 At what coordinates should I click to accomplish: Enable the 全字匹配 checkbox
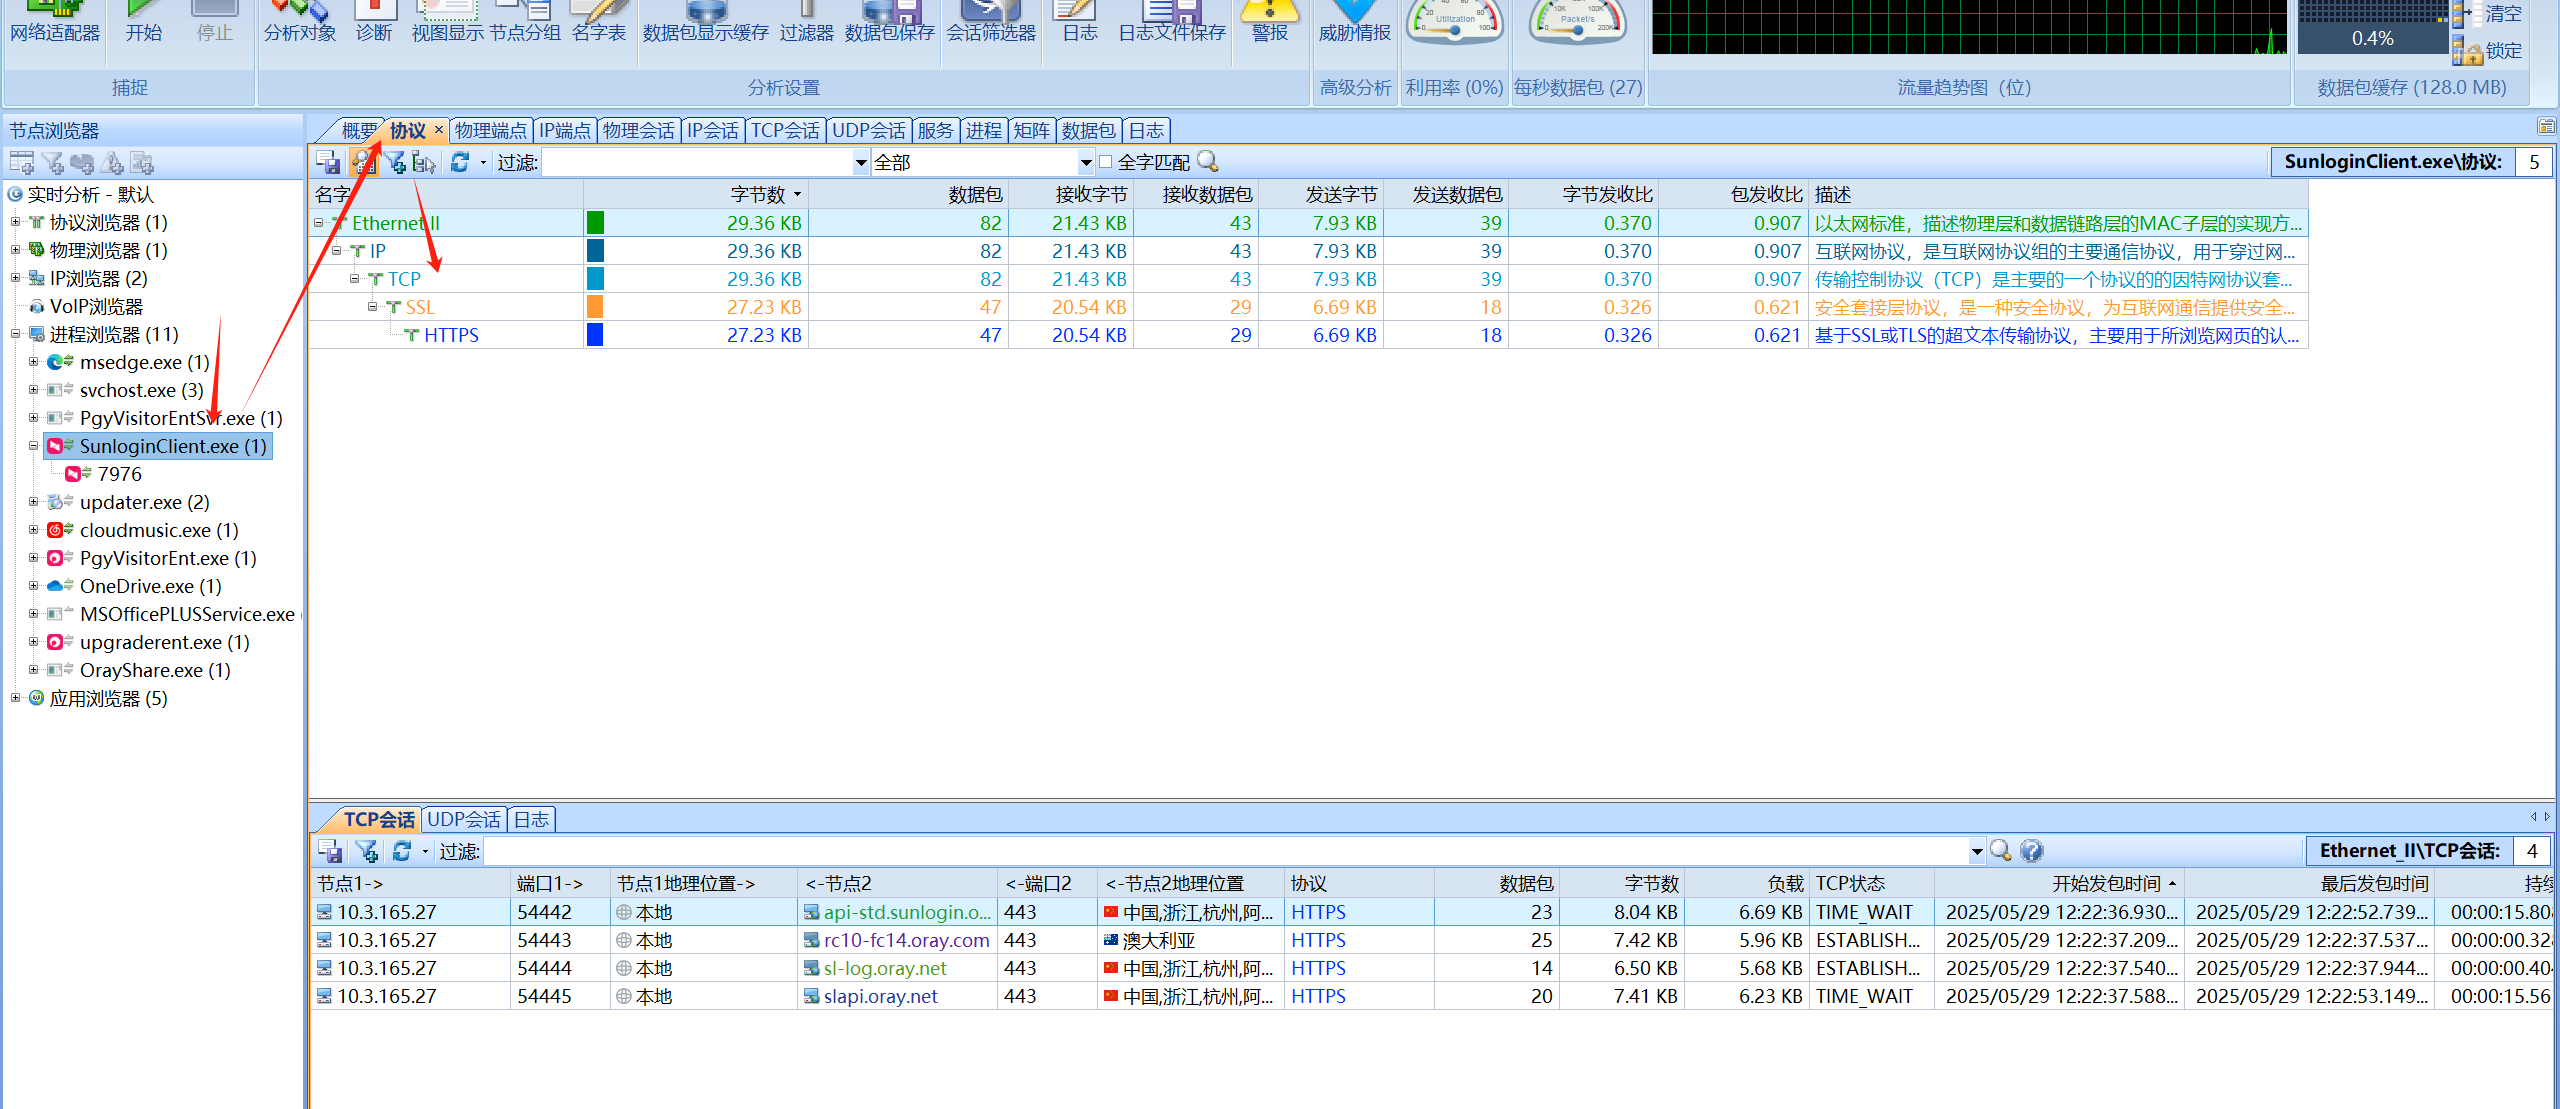coord(1106,162)
